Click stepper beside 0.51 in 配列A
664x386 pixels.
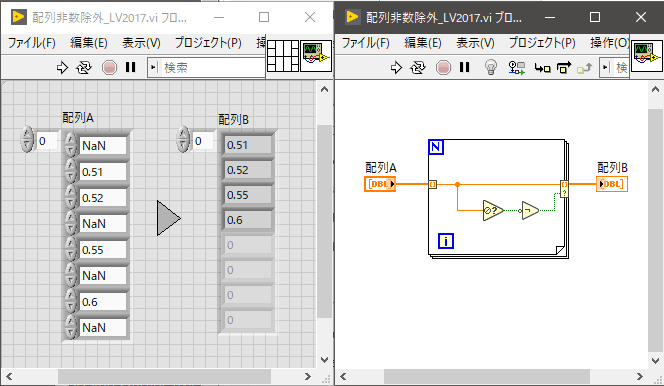71,171
